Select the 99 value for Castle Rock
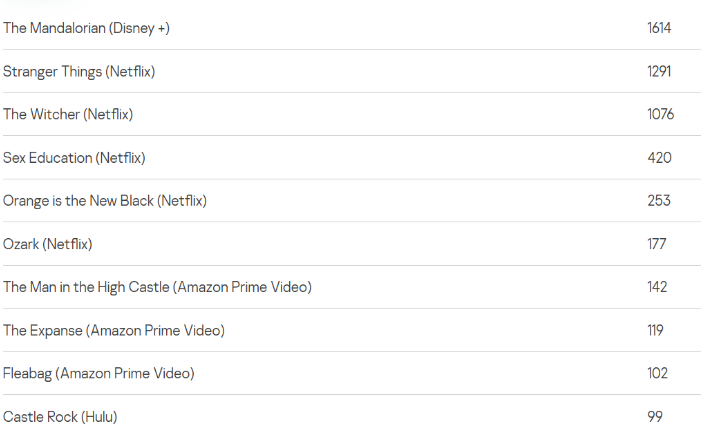 (x=654, y=416)
